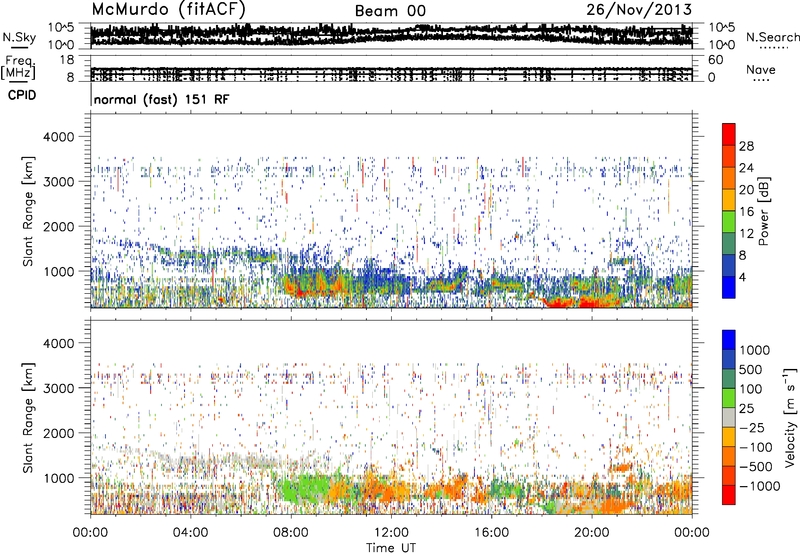Click the 'Nave' legend label
This screenshot has width=800, height=554.
pyautogui.click(x=761, y=69)
